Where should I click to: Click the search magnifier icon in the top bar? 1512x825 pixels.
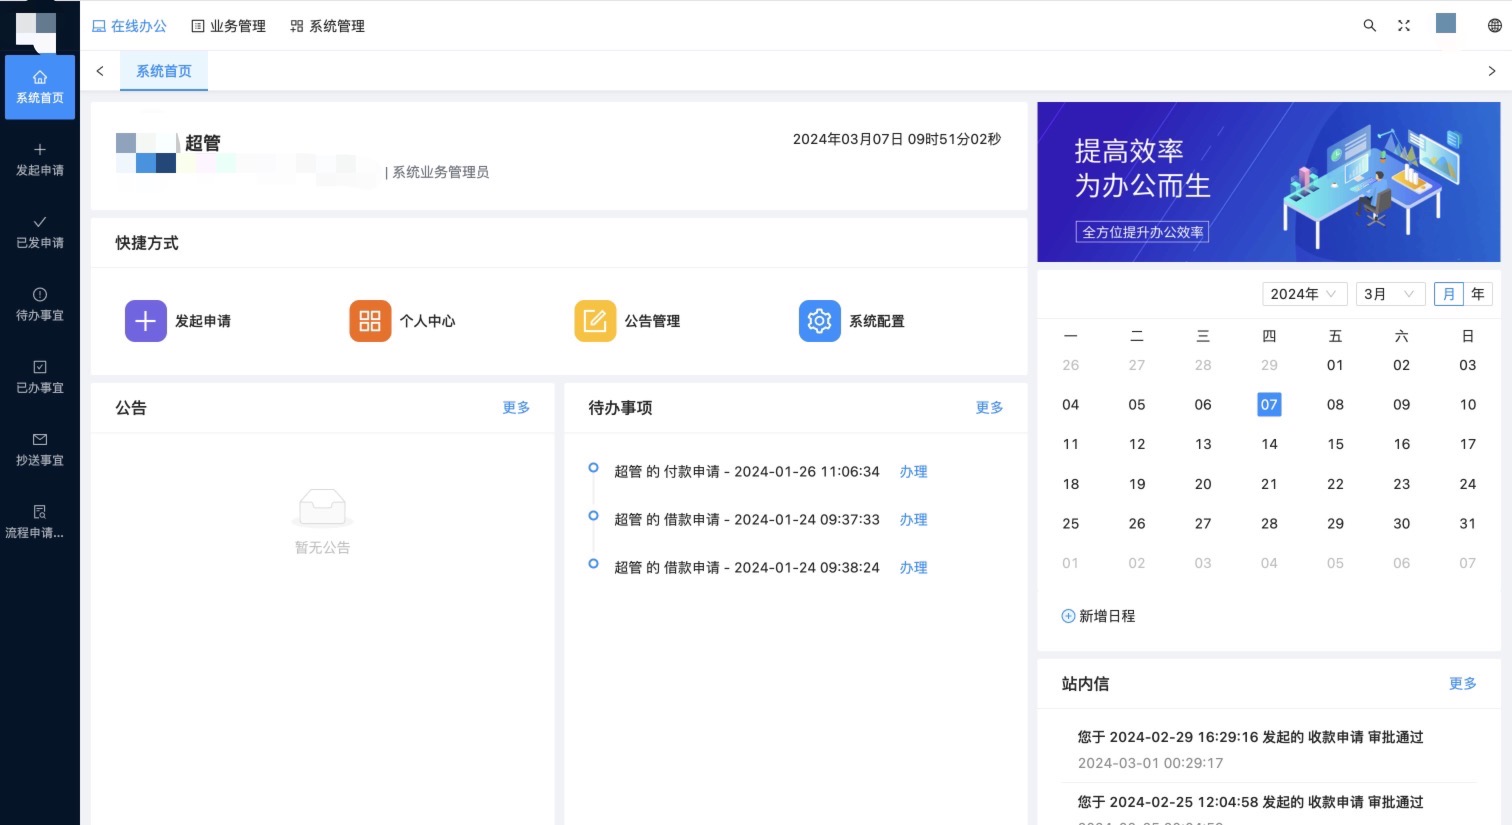1370,26
